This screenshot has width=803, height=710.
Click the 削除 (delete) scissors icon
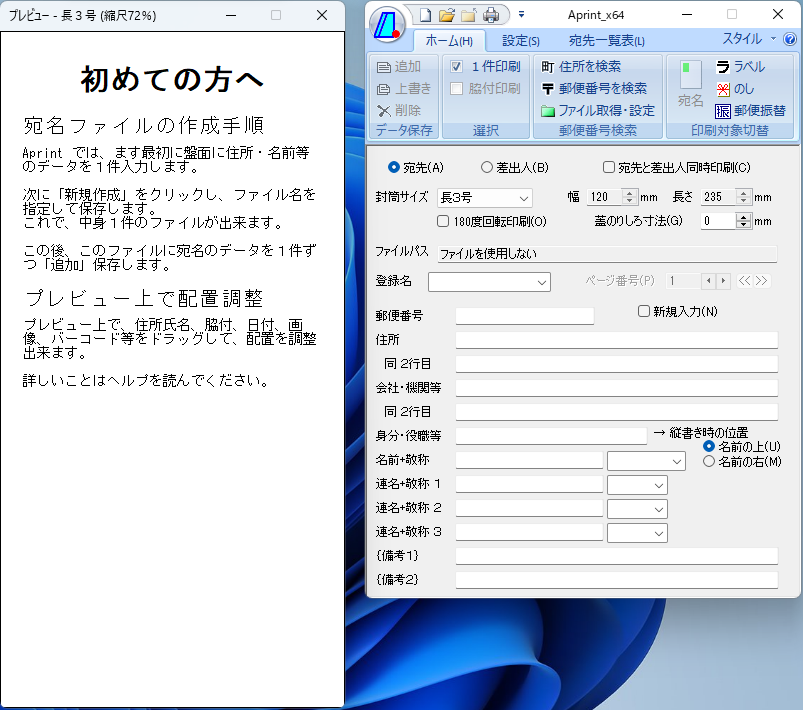point(384,111)
